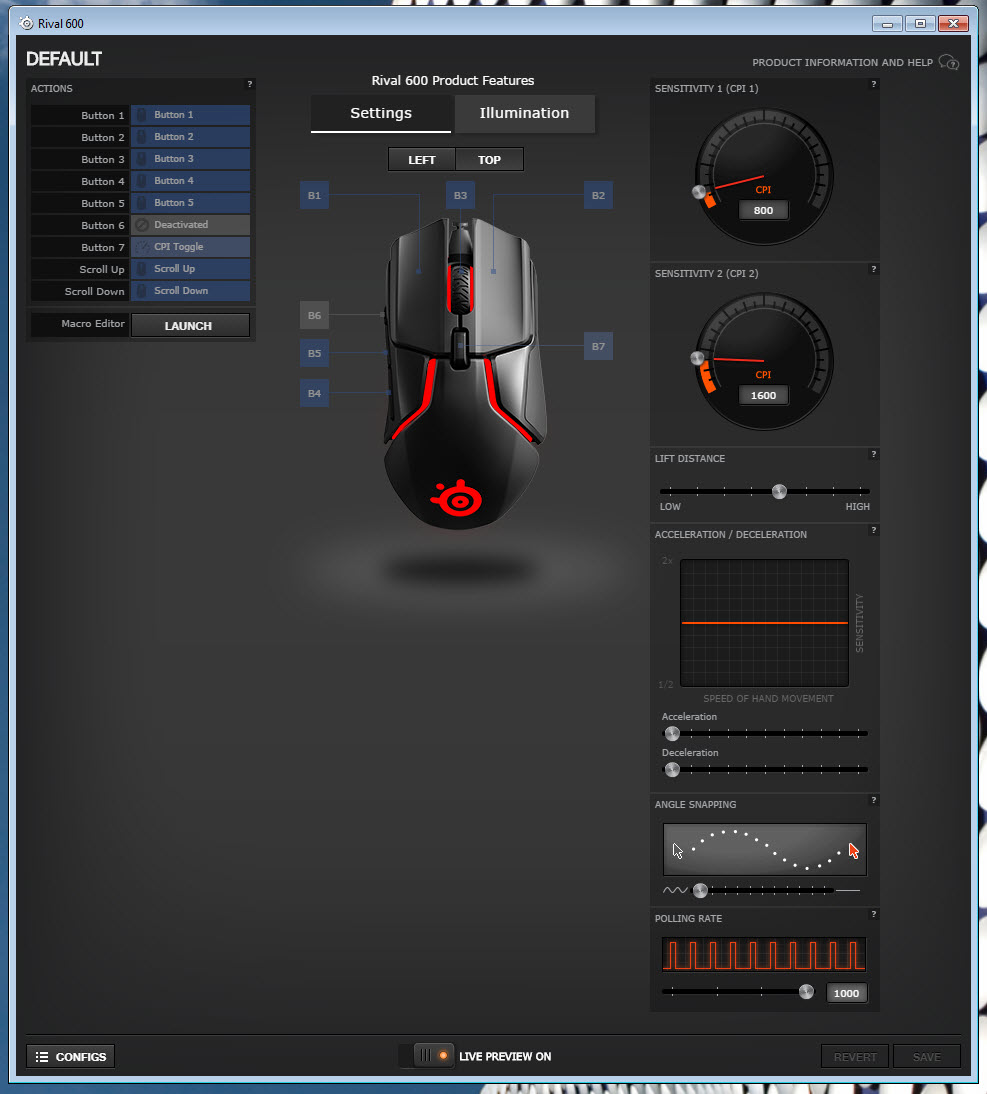Viewport: 987px width, 1094px height.
Task: Click the SteelSeries icon in the title bar
Action: pos(27,24)
